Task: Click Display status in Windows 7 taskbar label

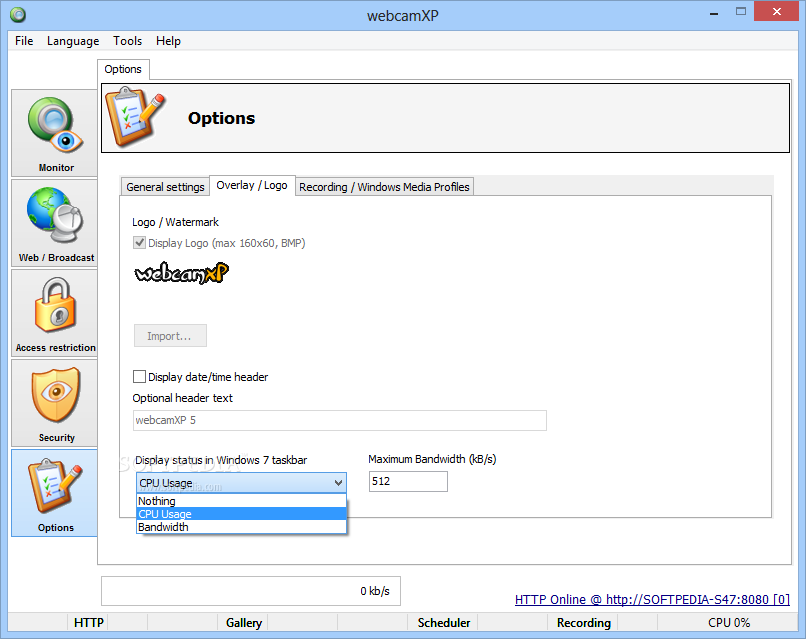Action: click(221, 460)
